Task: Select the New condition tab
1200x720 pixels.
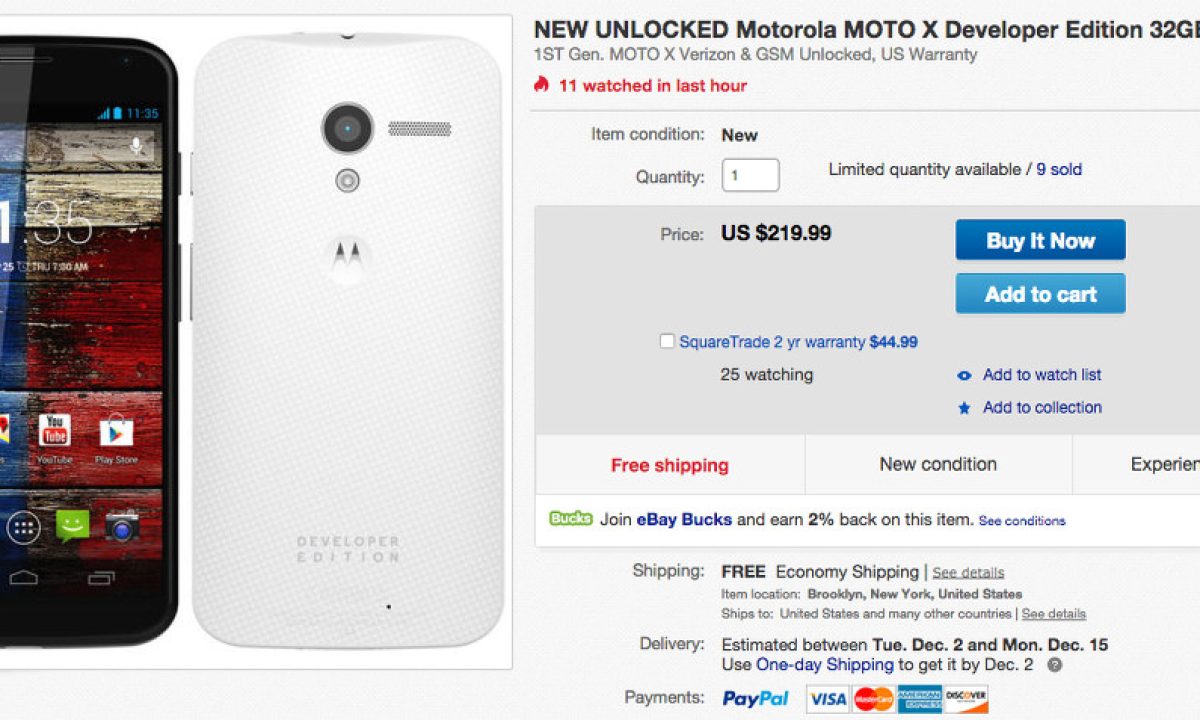Action: click(938, 464)
